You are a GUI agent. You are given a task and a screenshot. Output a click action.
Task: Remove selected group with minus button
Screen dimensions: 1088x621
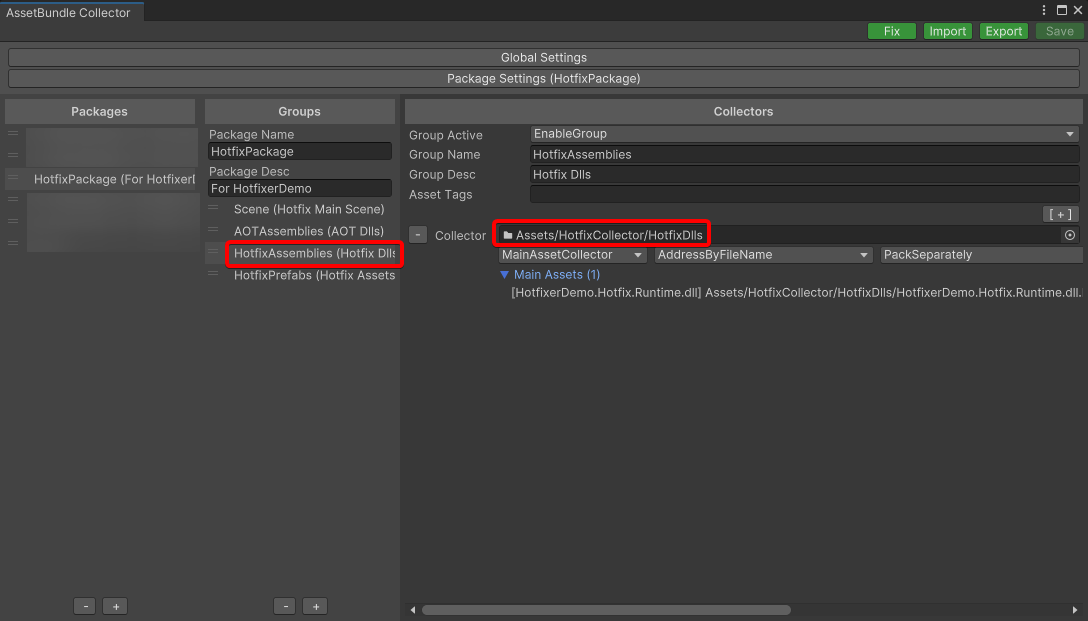285,606
